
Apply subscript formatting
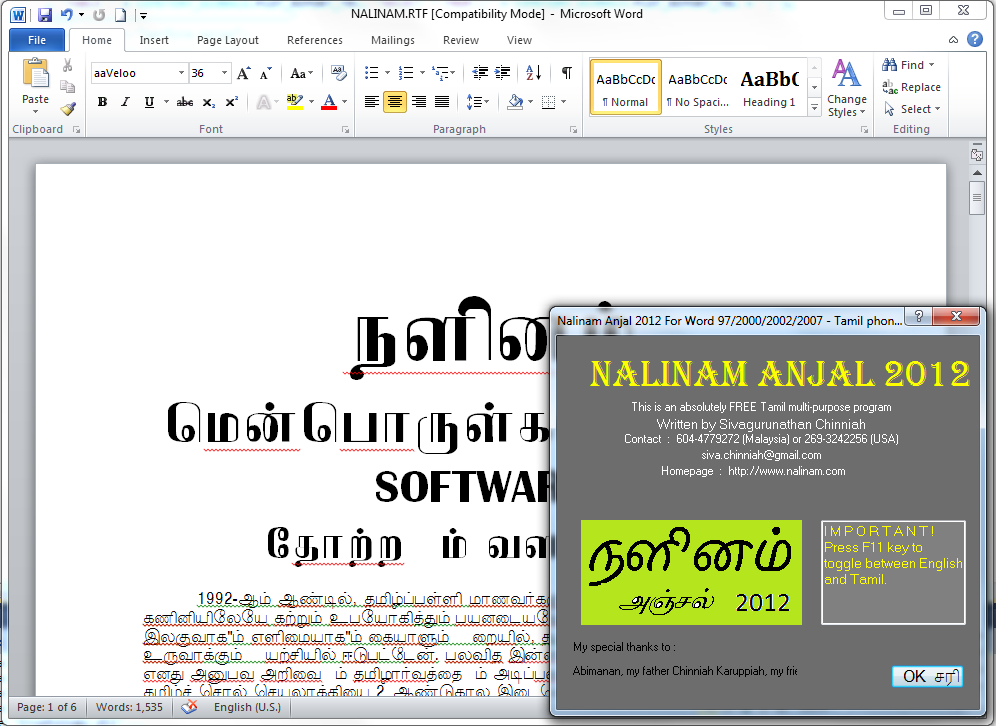(208, 102)
